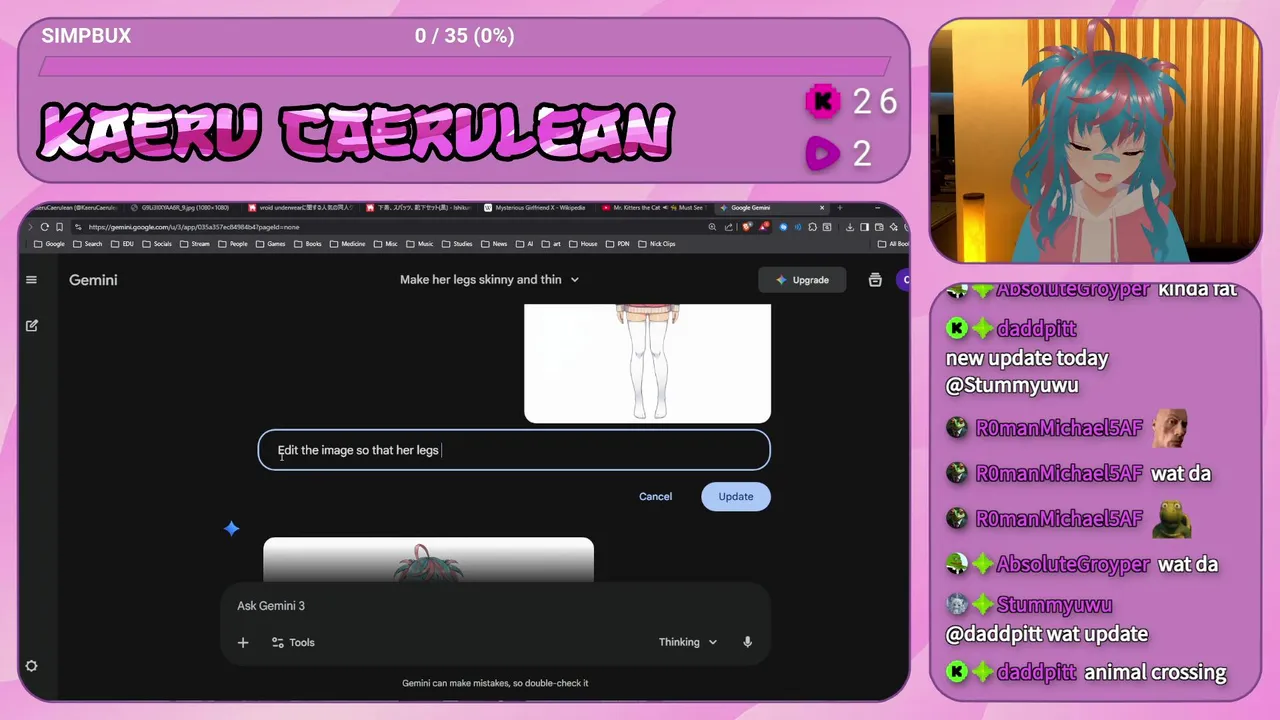Image resolution: width=1280 pixels, height=720 pixels.
Task: Click the Gemini logo text
Action: point(93,280)
